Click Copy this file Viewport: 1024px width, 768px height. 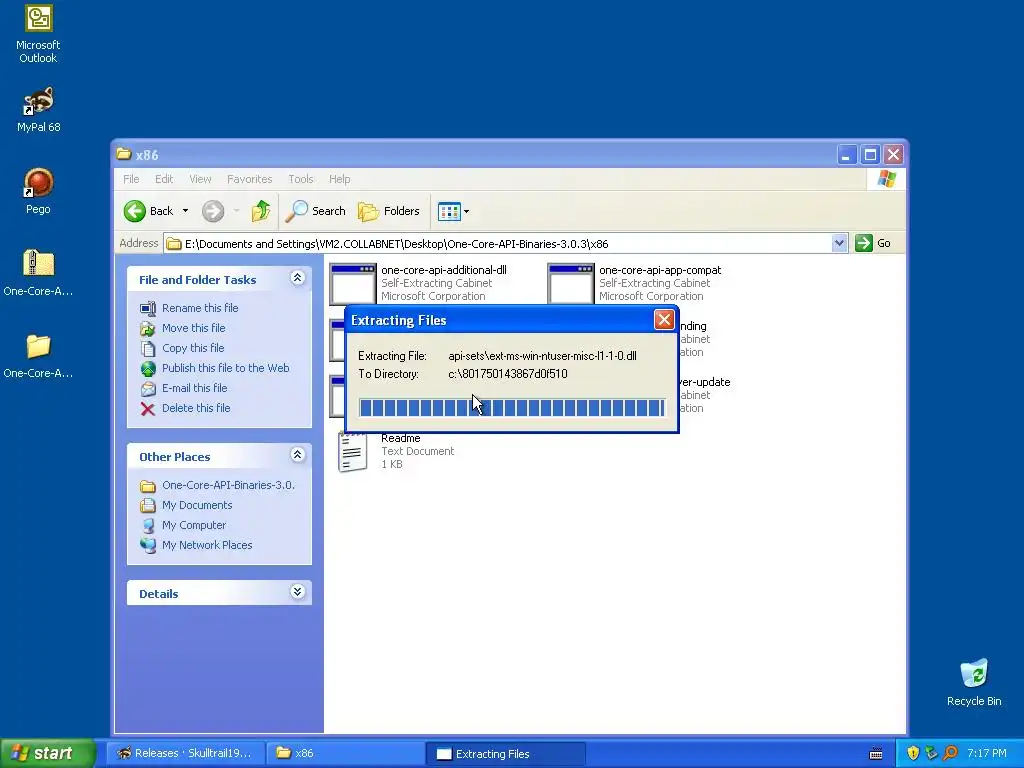[x=193, y=348]
